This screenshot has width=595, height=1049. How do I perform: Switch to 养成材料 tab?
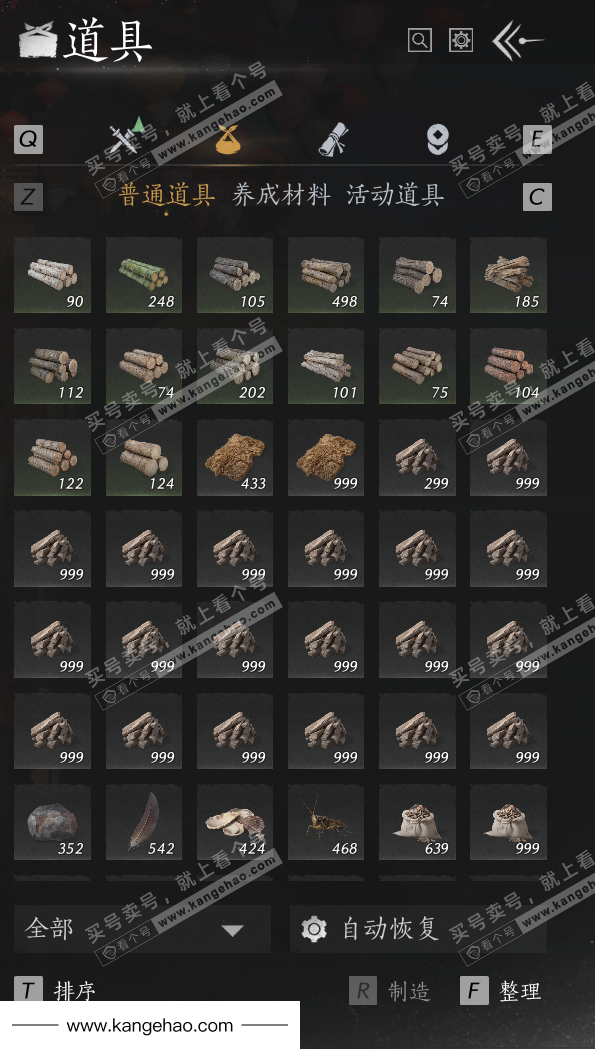coord(281,195)
